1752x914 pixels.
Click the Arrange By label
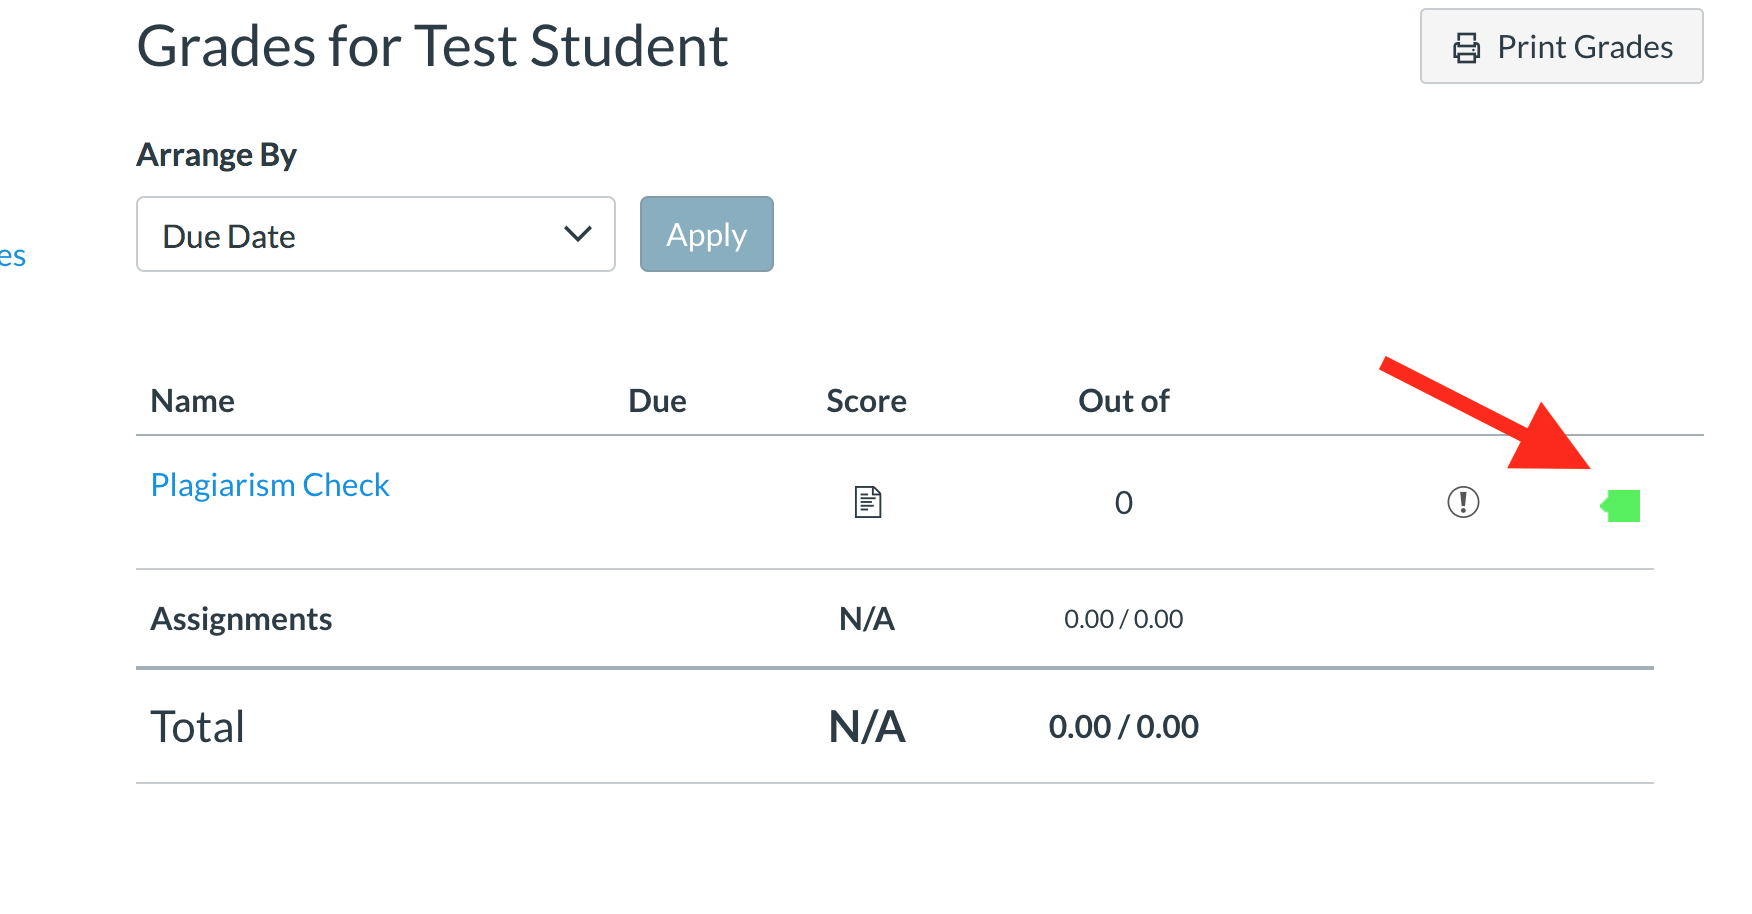217,155
